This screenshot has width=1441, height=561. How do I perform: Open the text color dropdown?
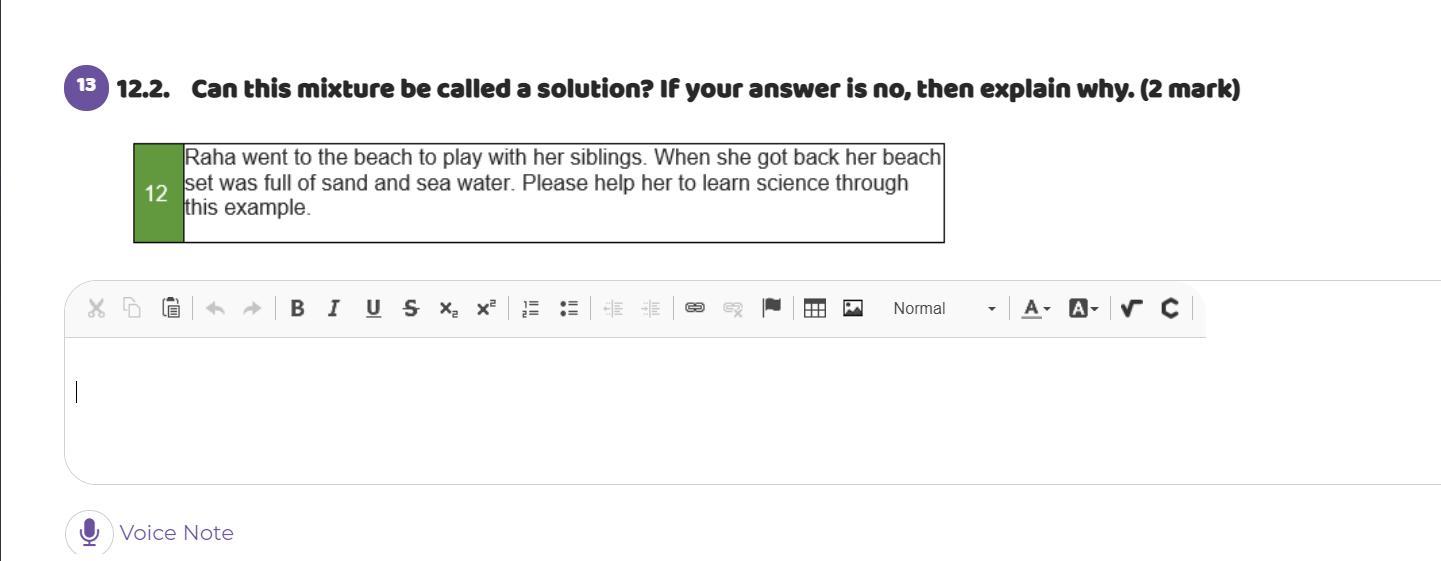click(x=1035, y=308)
